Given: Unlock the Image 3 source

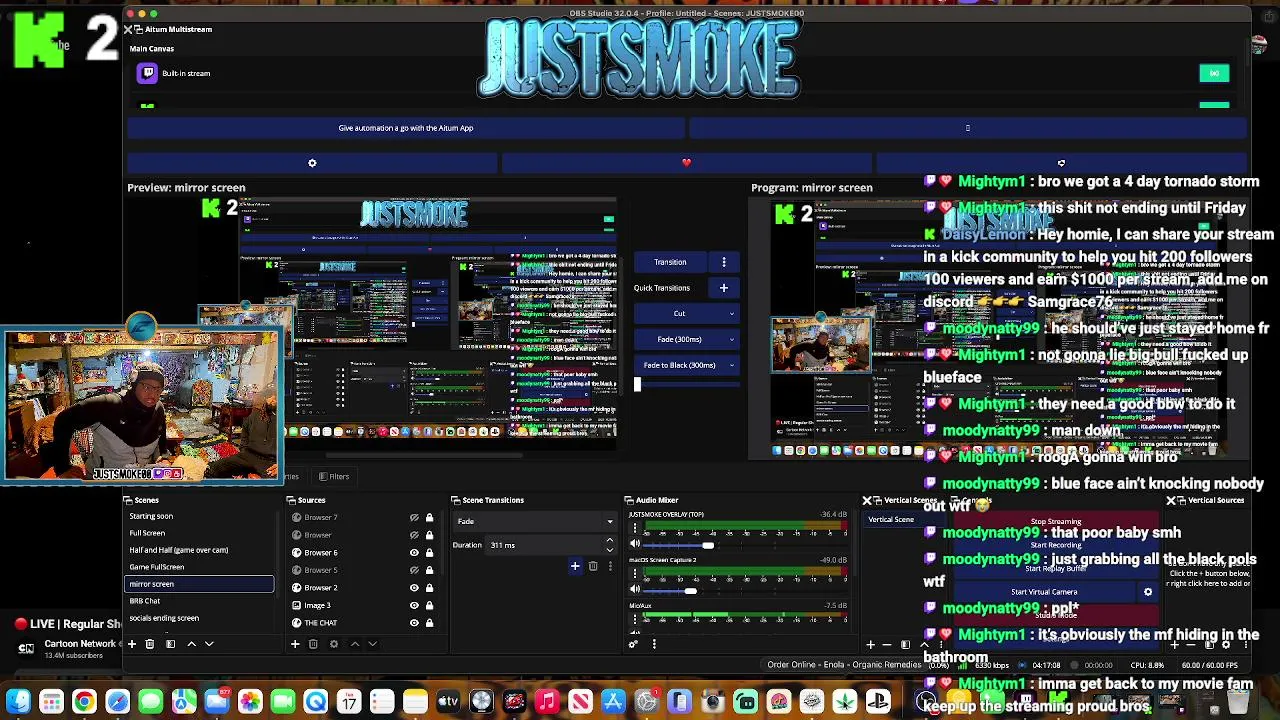Looking at the screenshot, I should (430, 605).
